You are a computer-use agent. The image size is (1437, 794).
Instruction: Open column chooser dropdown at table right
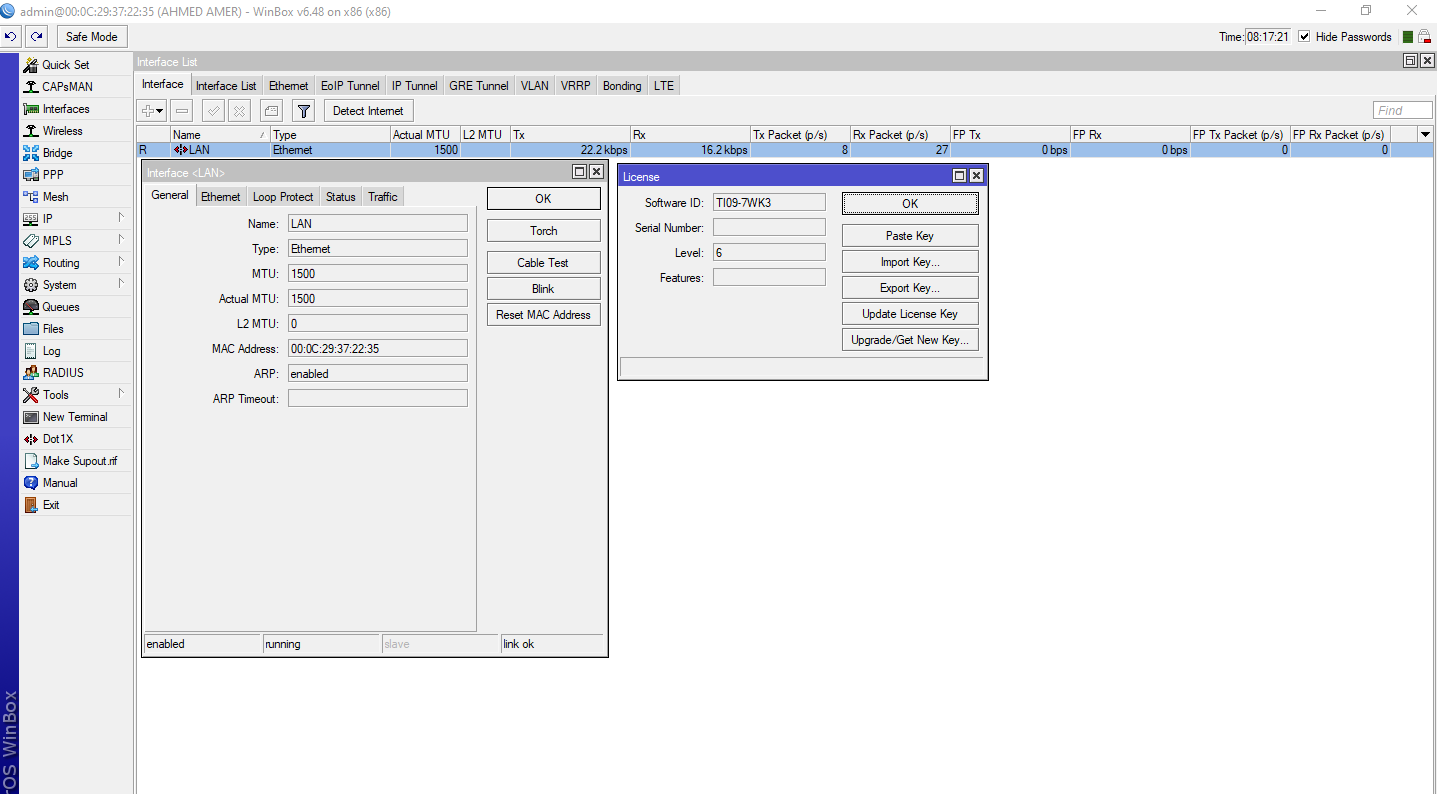[1425, 134]
